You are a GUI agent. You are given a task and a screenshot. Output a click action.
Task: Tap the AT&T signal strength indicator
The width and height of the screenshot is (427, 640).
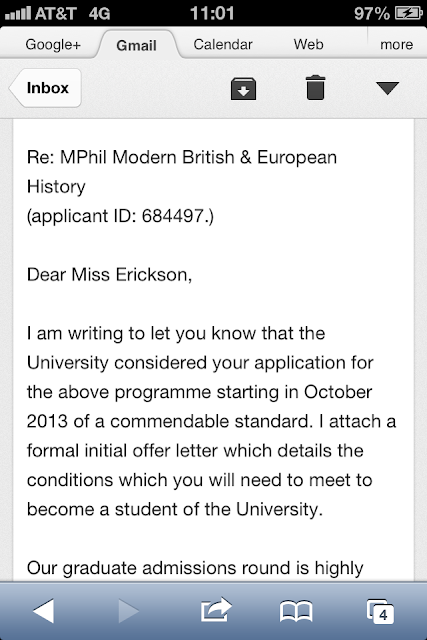point(18,13)
